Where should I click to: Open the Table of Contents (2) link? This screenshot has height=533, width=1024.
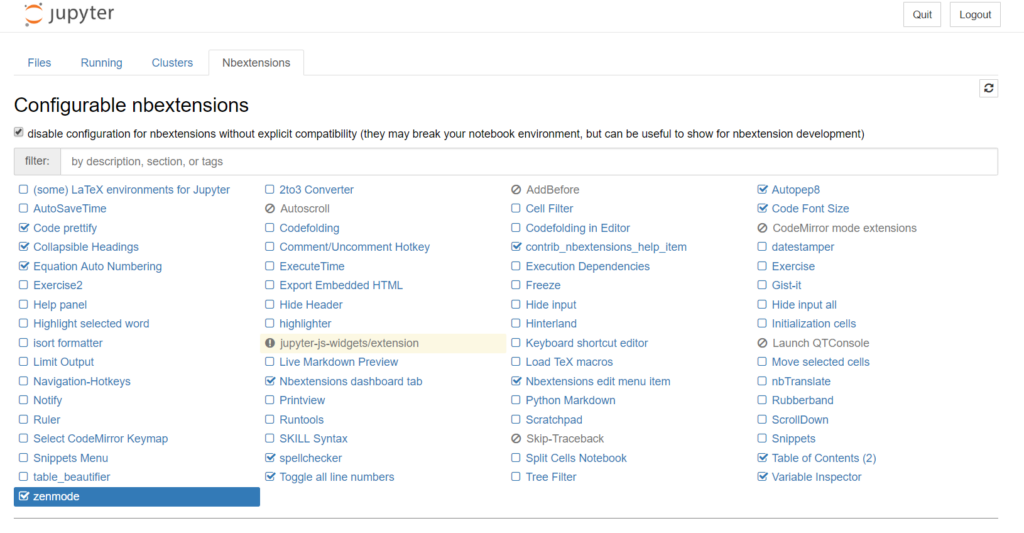click(823, 458)
